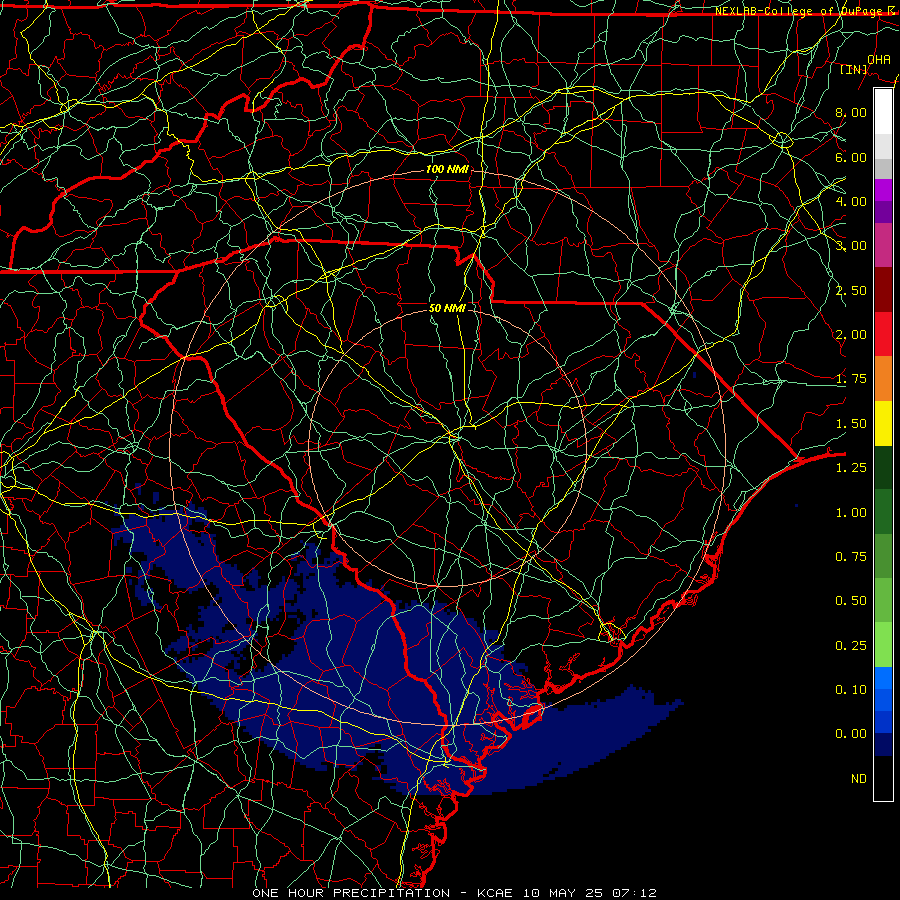
Task: Click the 07:12 timestamp
Action: (x=634, y=893)
